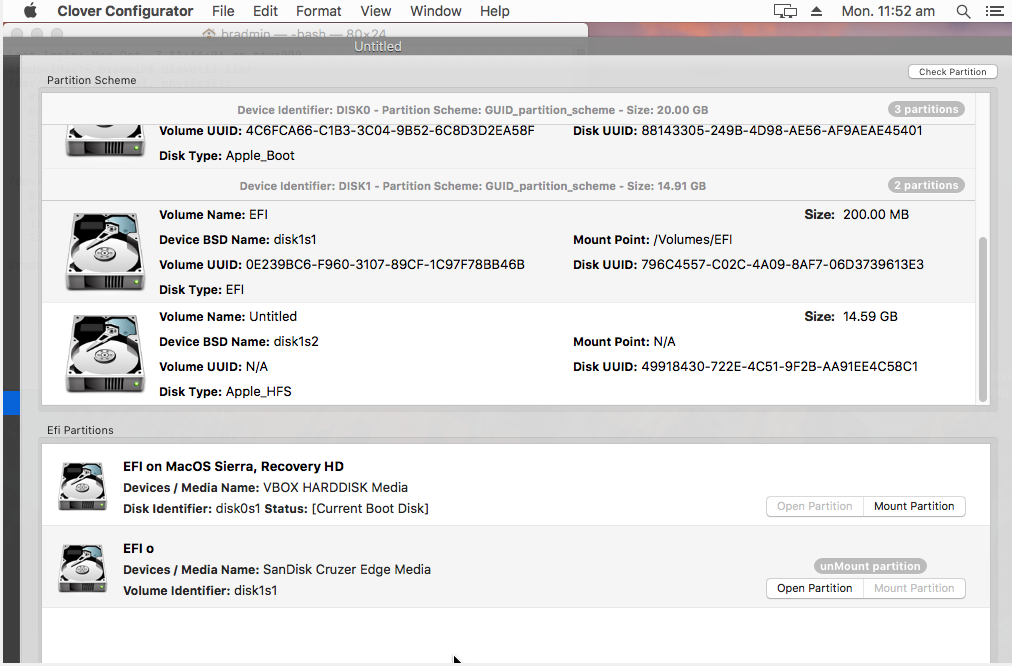
Task: Open Notification Center list icon
Action: pyautogui.click(x=995, y=11)
